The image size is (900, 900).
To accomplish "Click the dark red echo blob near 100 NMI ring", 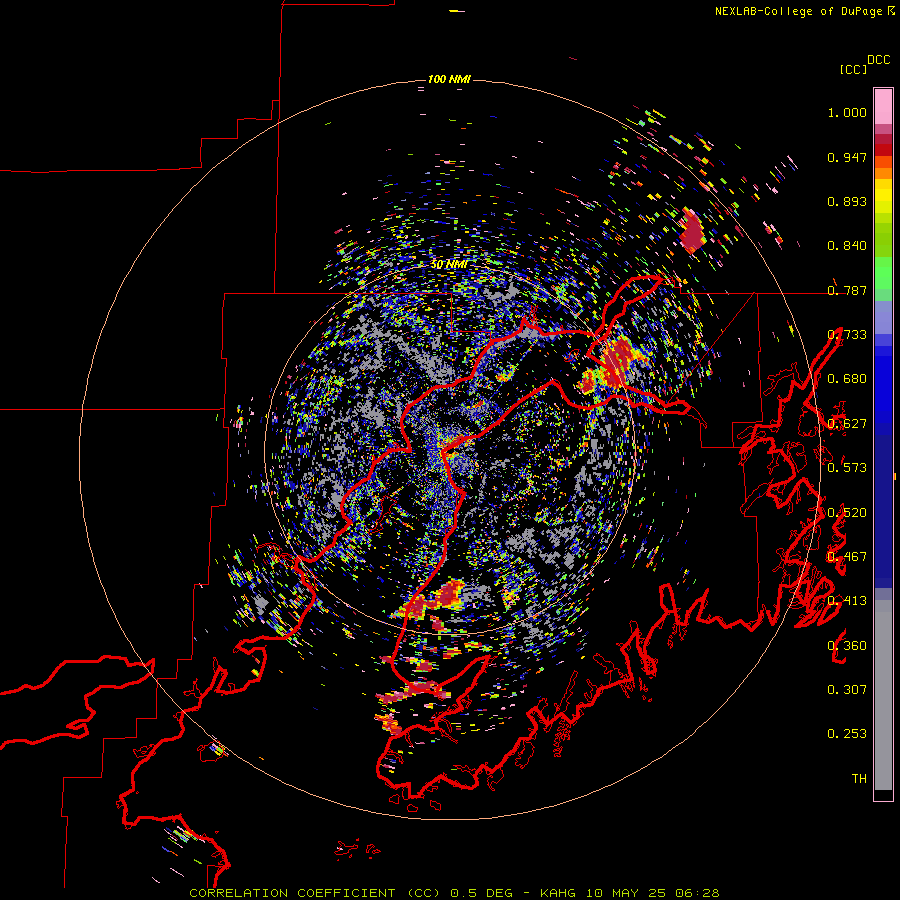I will pos(692,231).
